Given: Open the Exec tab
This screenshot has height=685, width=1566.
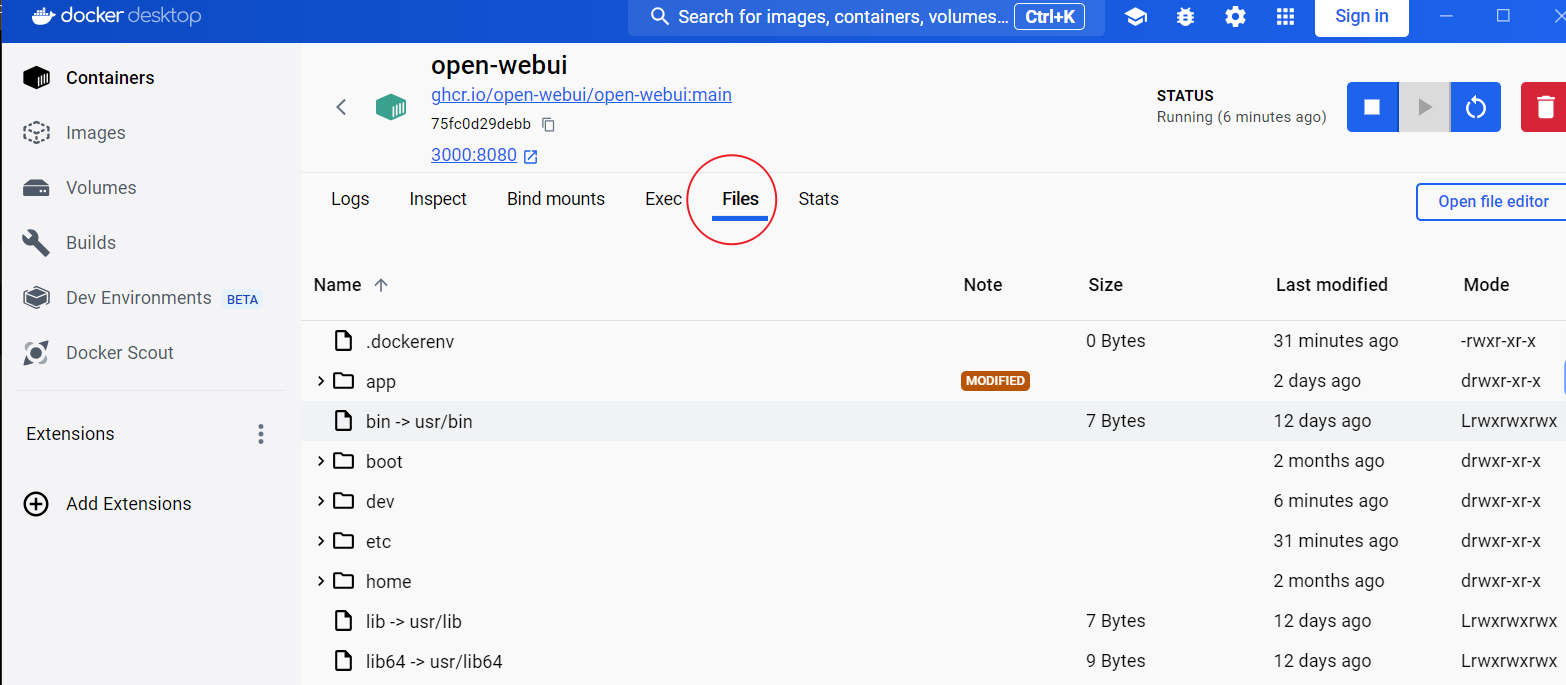Looking at the screenshot, I should tap(663, 199).
